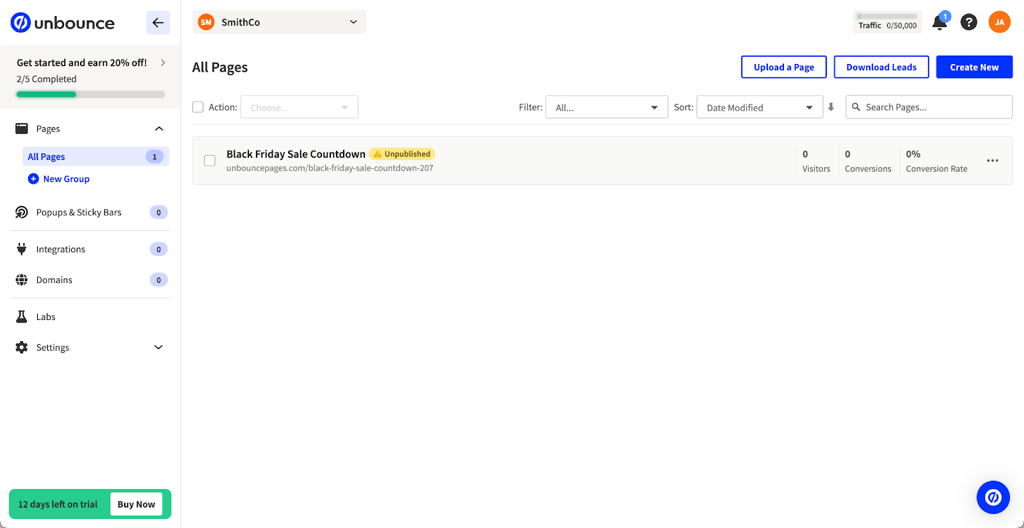Tick the select-all Action checkbox

point(198,107)
